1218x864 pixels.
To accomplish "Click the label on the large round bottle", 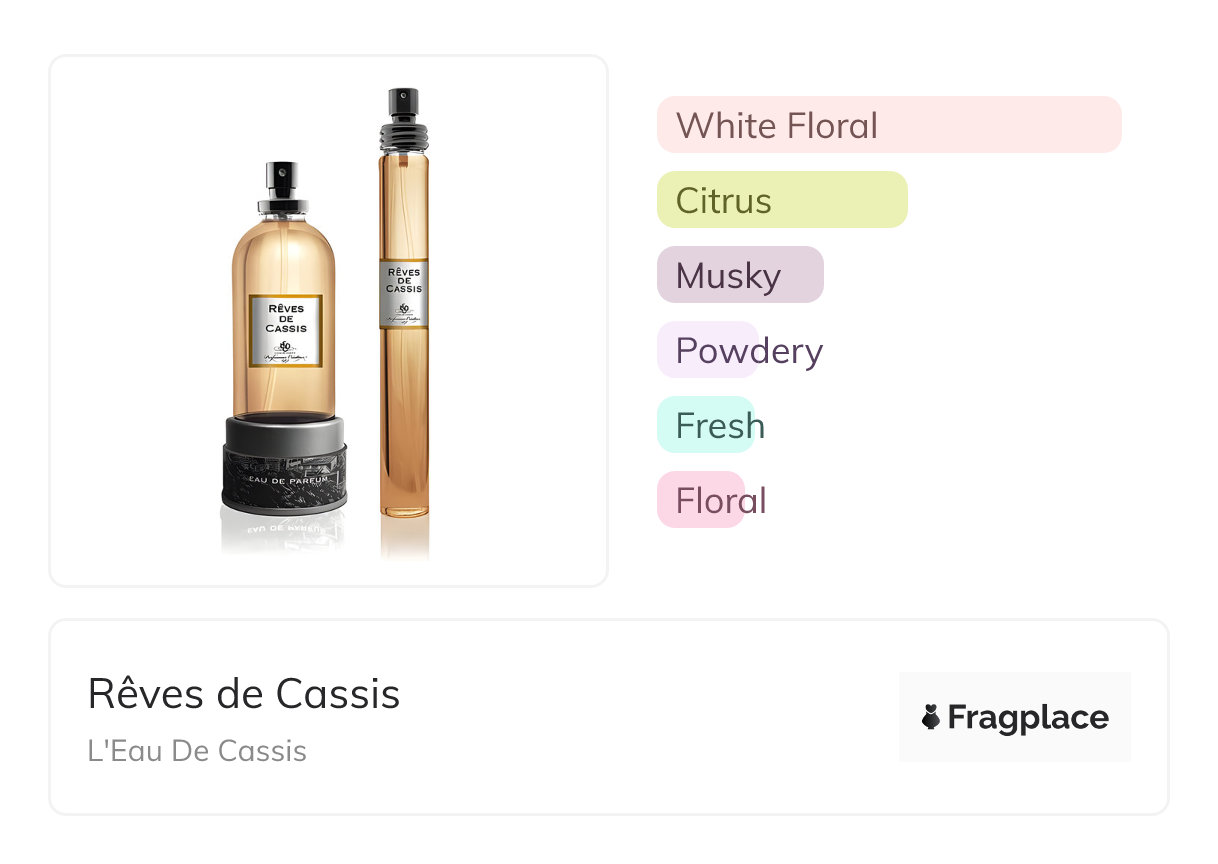I will 285,331.
